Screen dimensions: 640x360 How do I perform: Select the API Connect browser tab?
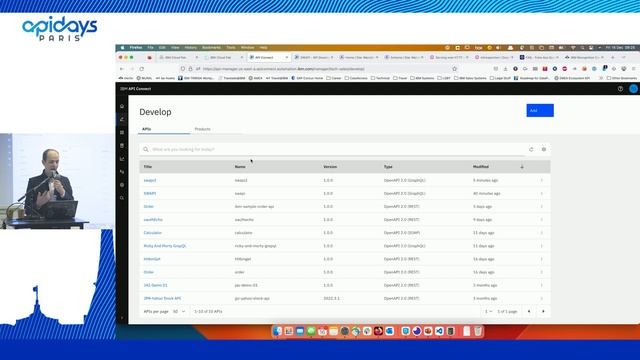coord(268,58)
